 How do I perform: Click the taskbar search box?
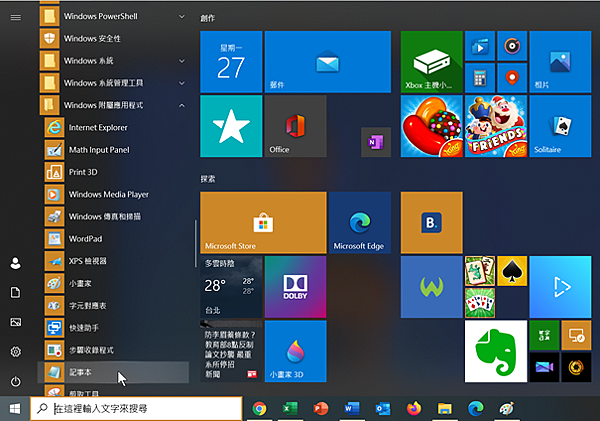click(x=136, y=409)
